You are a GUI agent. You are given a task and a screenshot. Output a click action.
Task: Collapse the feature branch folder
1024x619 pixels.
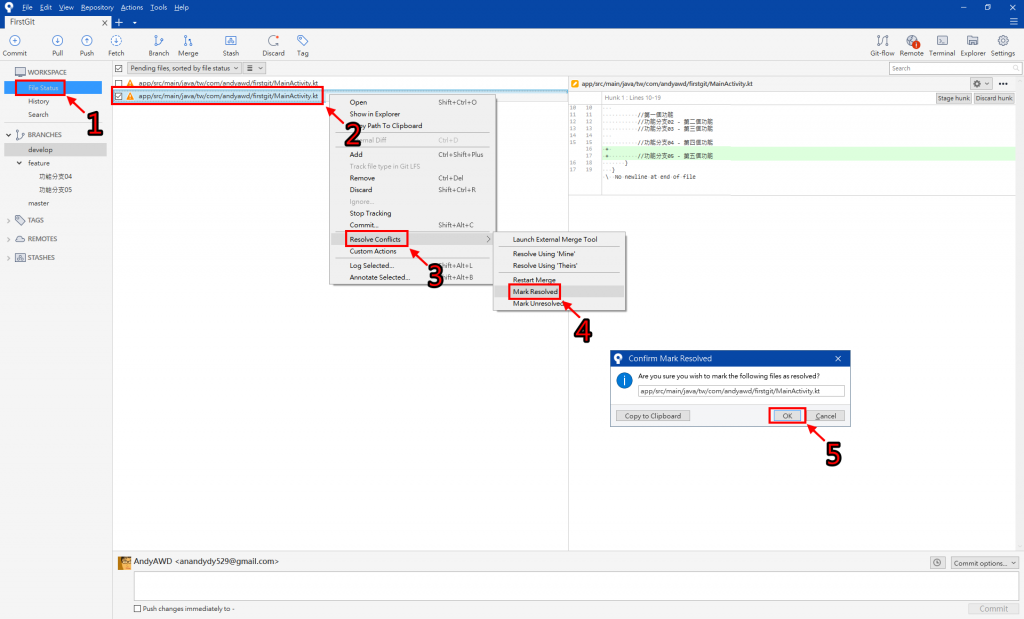(x=19, y=163)
